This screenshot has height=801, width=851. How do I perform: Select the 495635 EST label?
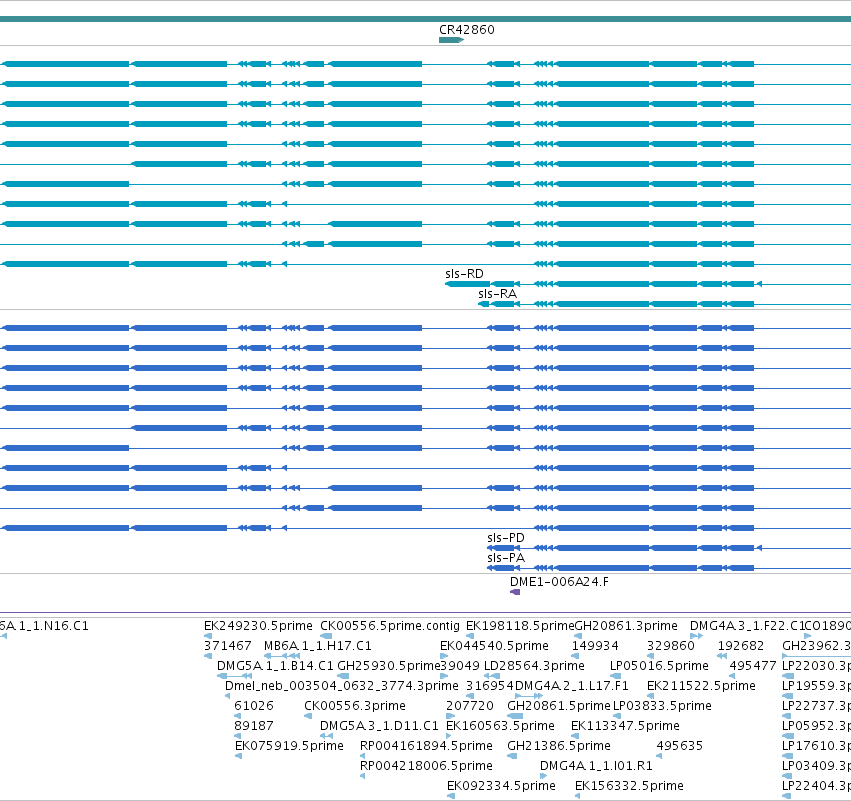tap(679, 746)
